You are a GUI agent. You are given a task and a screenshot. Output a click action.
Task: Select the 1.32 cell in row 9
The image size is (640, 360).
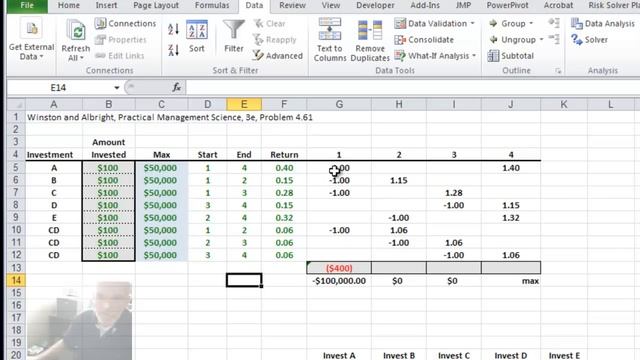511,218
